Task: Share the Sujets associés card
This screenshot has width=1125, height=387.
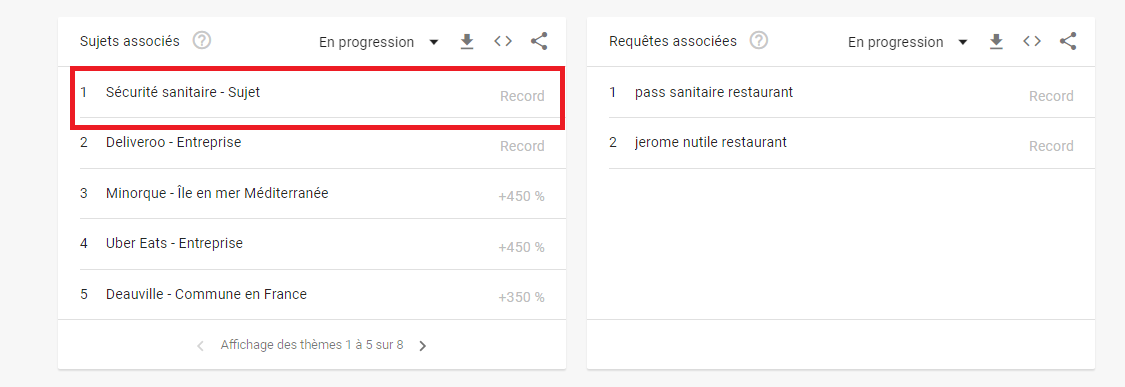Action: (x=539, y=42)
